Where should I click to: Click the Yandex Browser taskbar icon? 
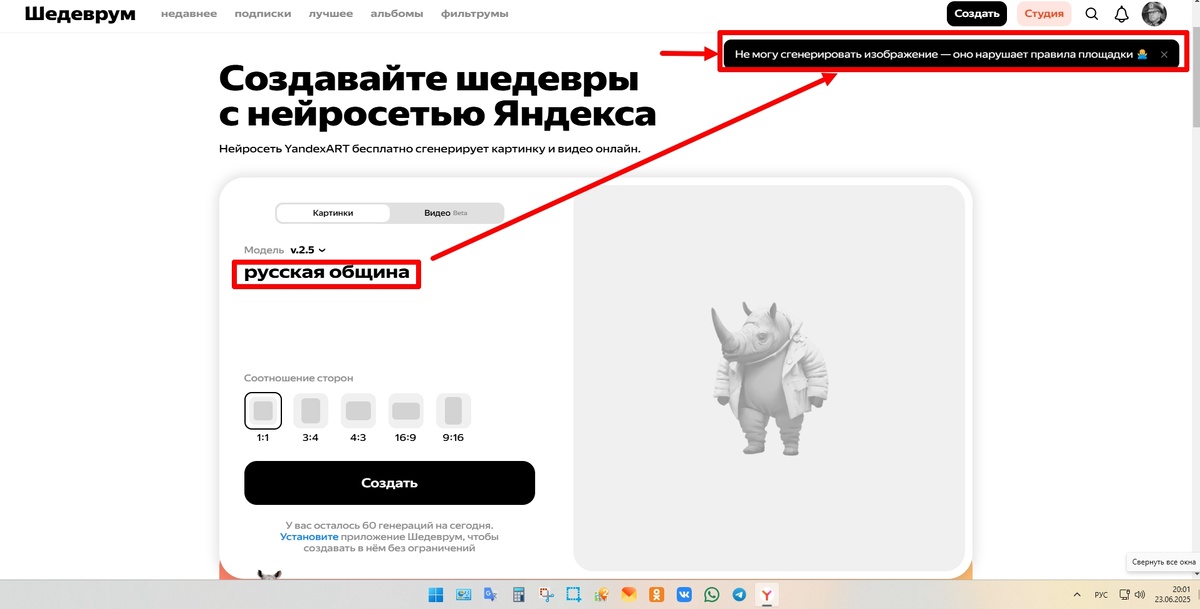(767, 594)
